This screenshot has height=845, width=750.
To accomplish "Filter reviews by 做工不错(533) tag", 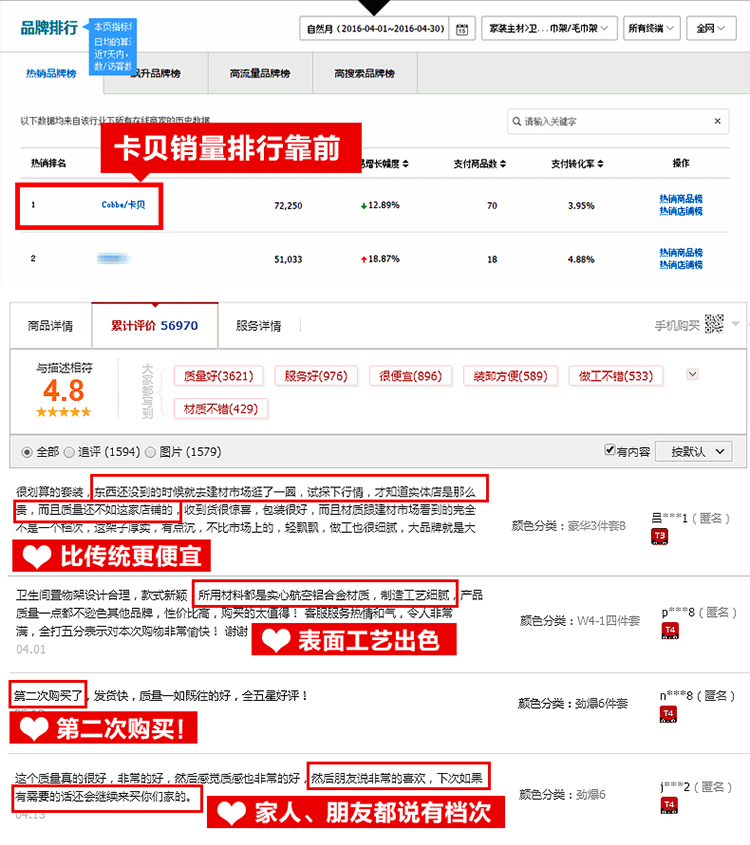I will coord(616,376).
